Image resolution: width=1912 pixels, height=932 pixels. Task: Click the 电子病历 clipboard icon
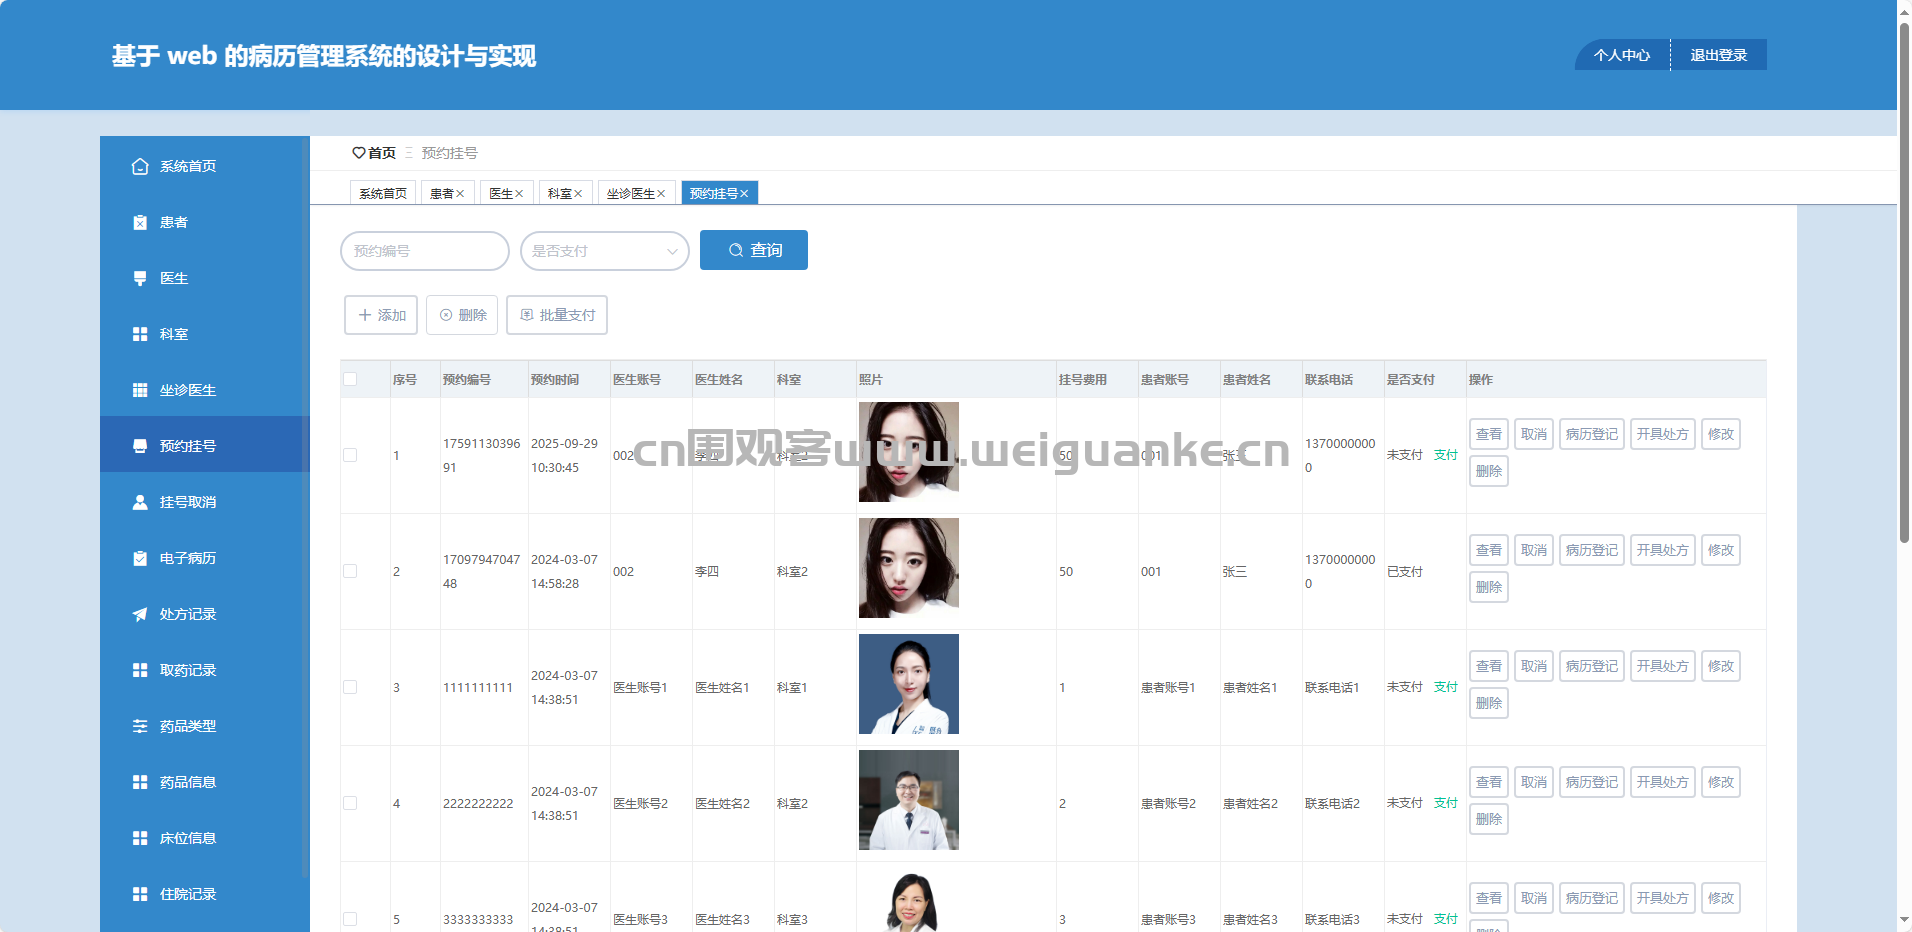click(x=140, y=558)
